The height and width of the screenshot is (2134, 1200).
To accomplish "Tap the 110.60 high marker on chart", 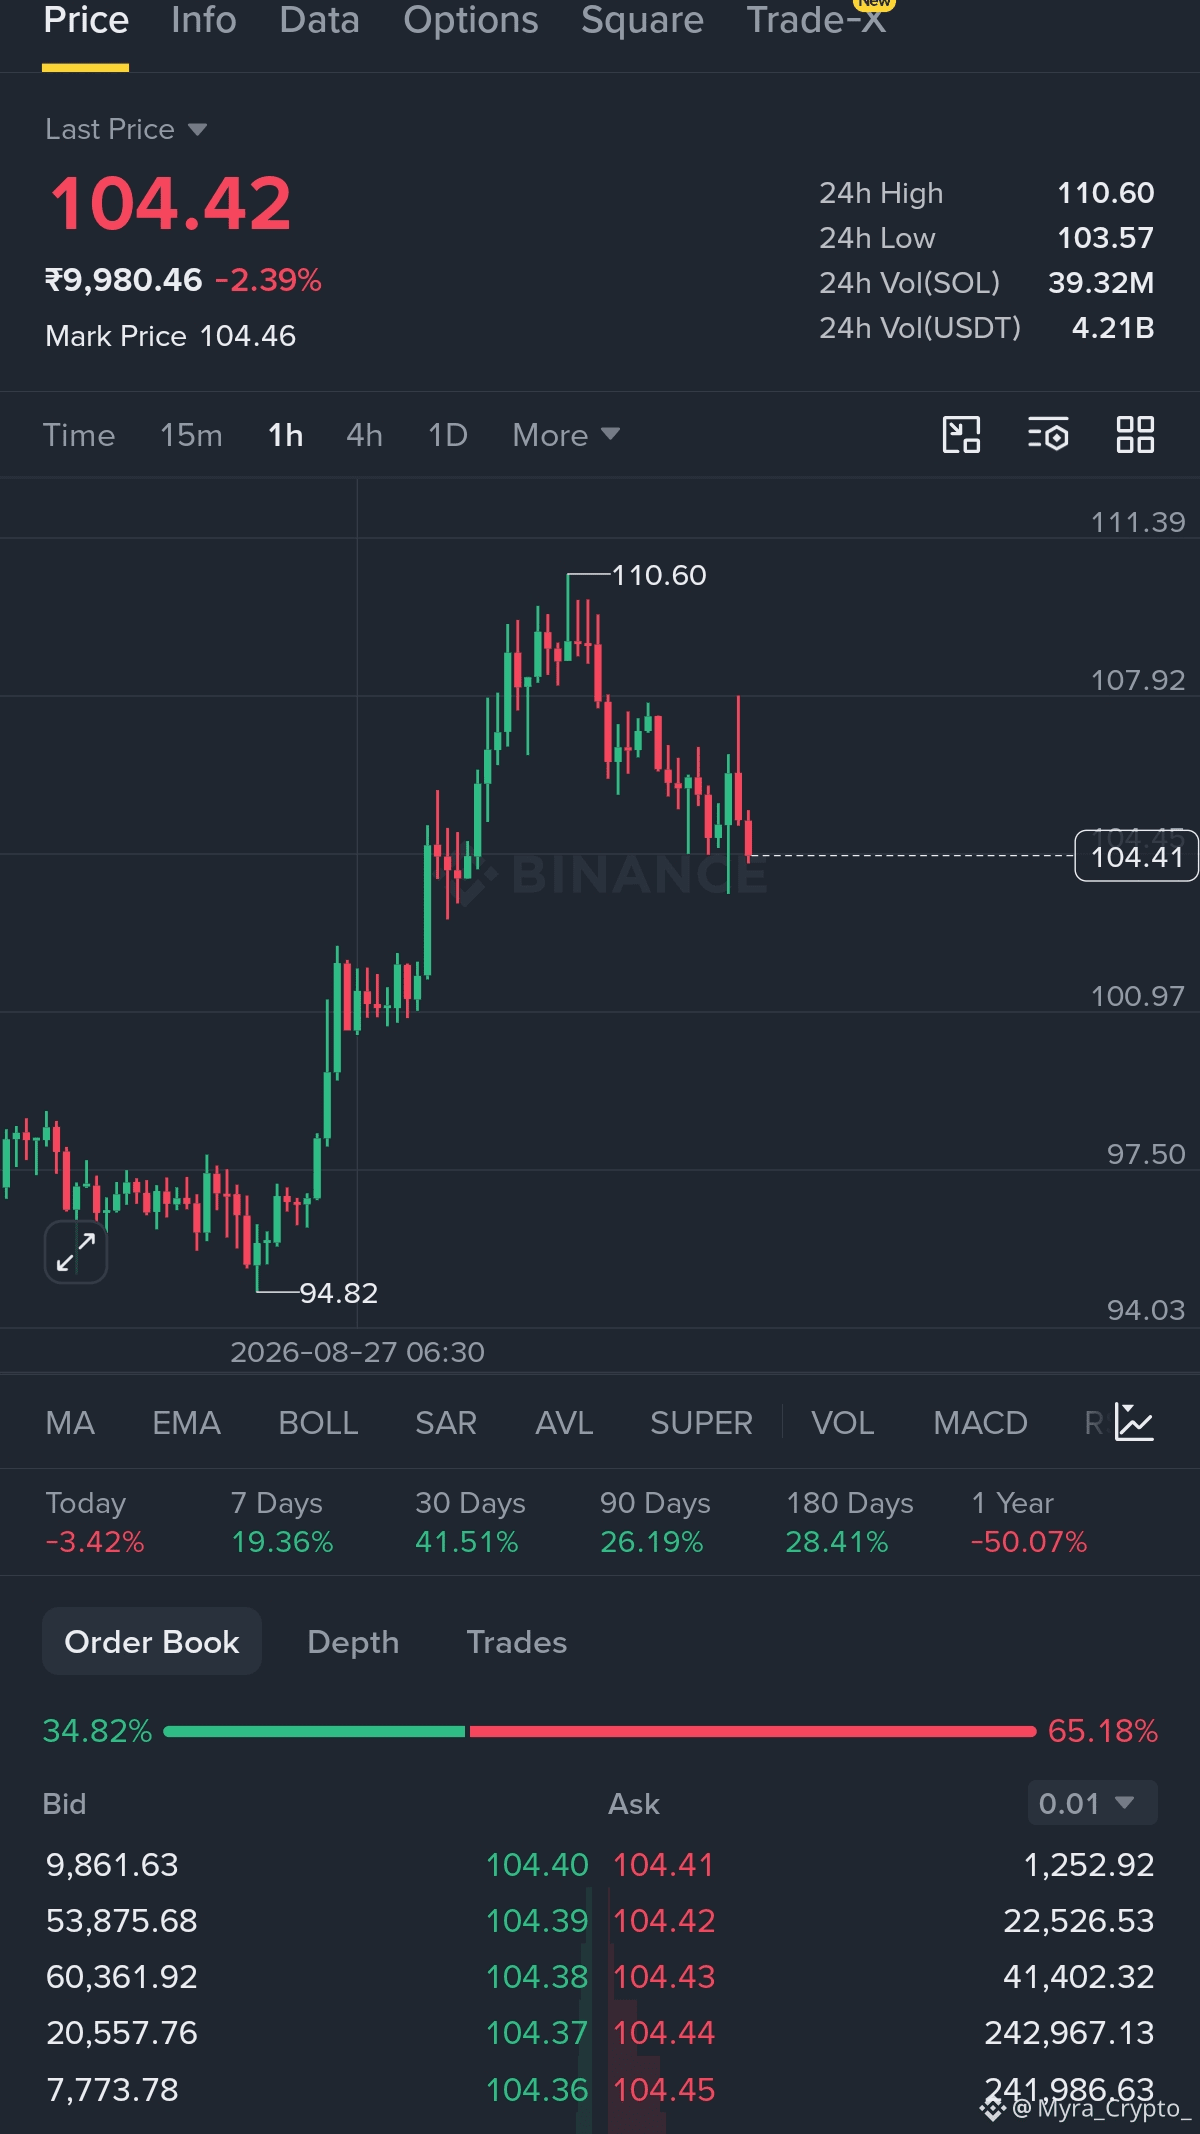I will (659, 575).
